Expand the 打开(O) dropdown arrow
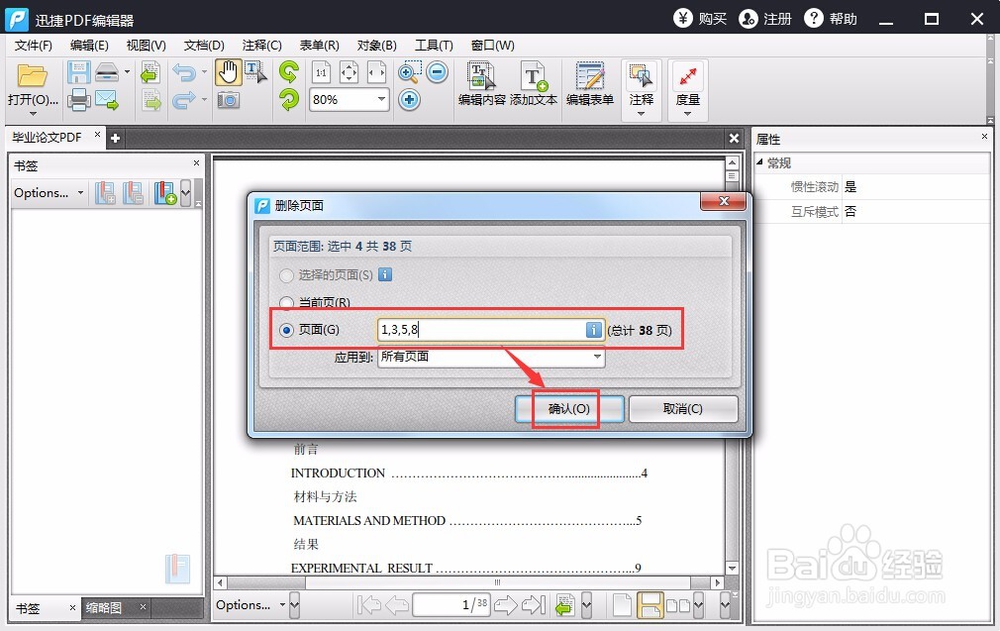 (x=33, y=114)
